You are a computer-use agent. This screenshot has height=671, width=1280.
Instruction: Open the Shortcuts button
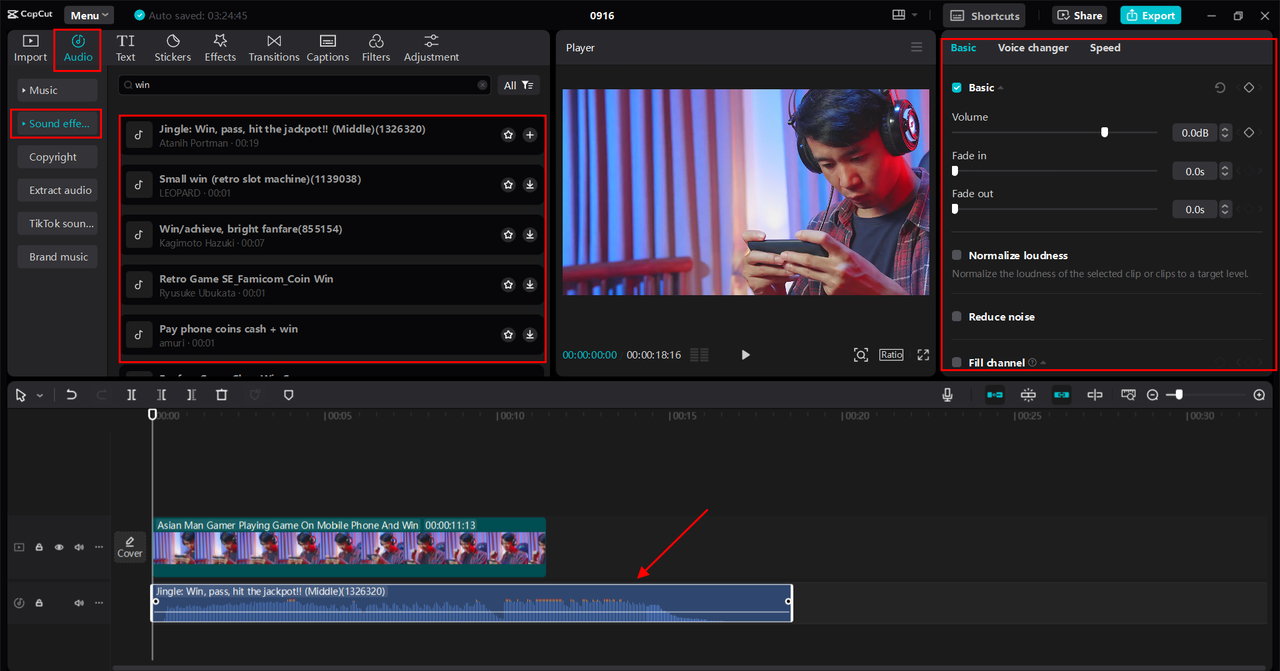pyautogui.click(x=985, y=15)
